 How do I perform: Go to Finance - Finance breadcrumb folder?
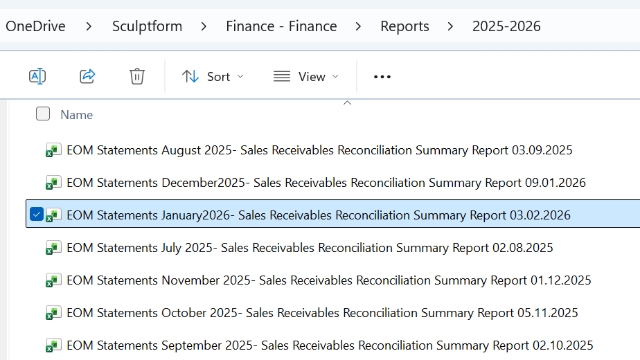coord(281,26)
